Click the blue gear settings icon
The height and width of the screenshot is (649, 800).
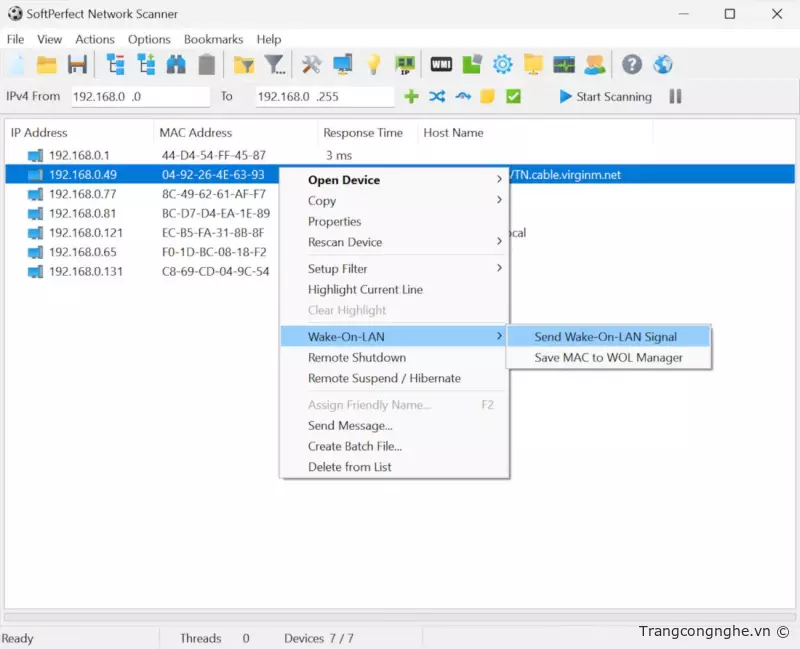pyautogui.click(x=502, y=65)
